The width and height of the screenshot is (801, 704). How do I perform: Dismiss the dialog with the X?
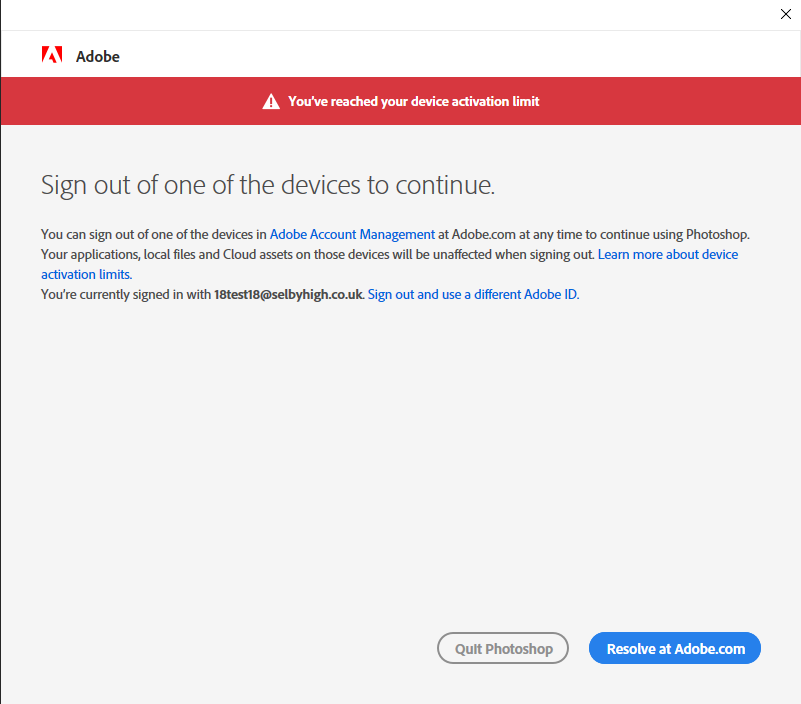(786, 14)
